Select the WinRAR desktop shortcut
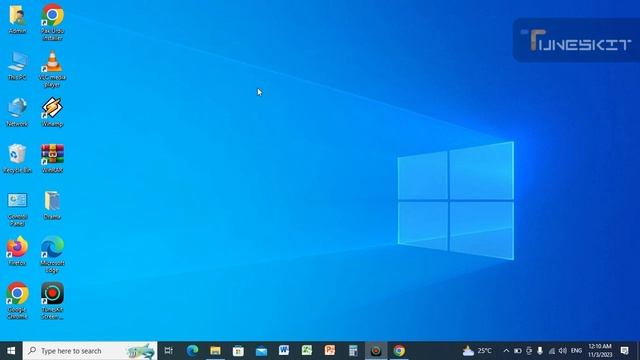Image resolution: width=640 pixels, height=360 pixels. pos(52,159)
